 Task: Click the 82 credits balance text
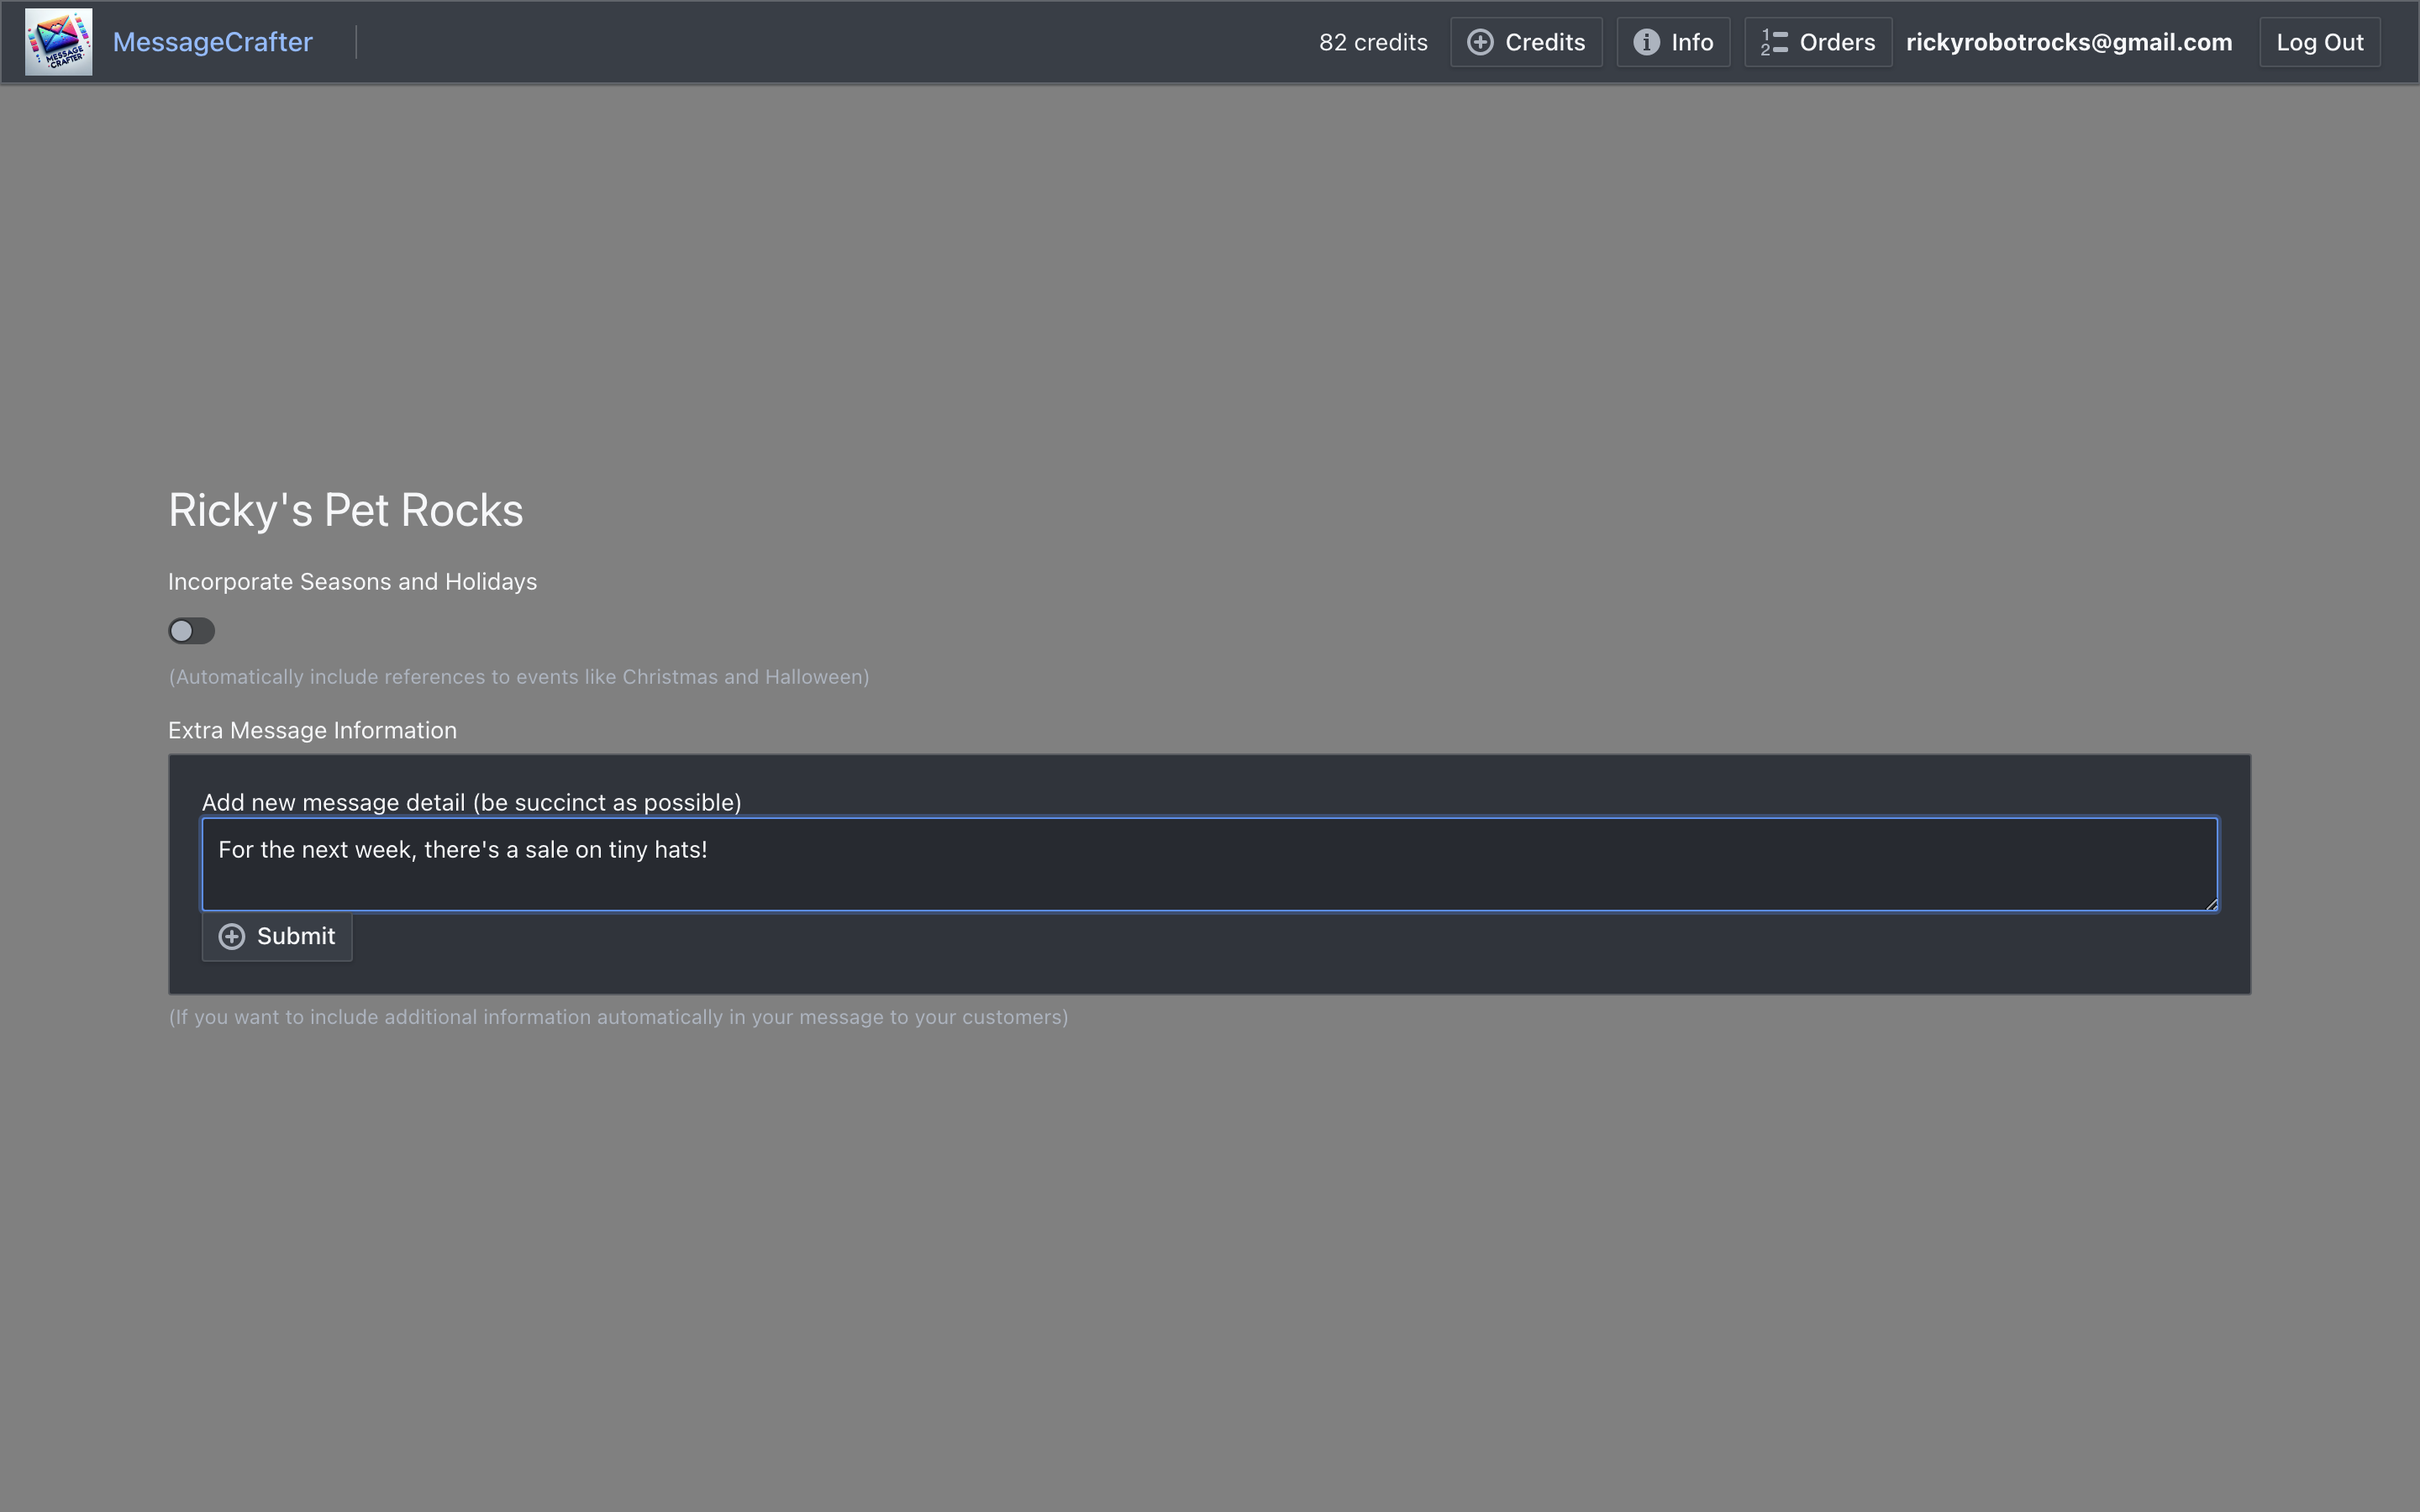(1372, 42)
